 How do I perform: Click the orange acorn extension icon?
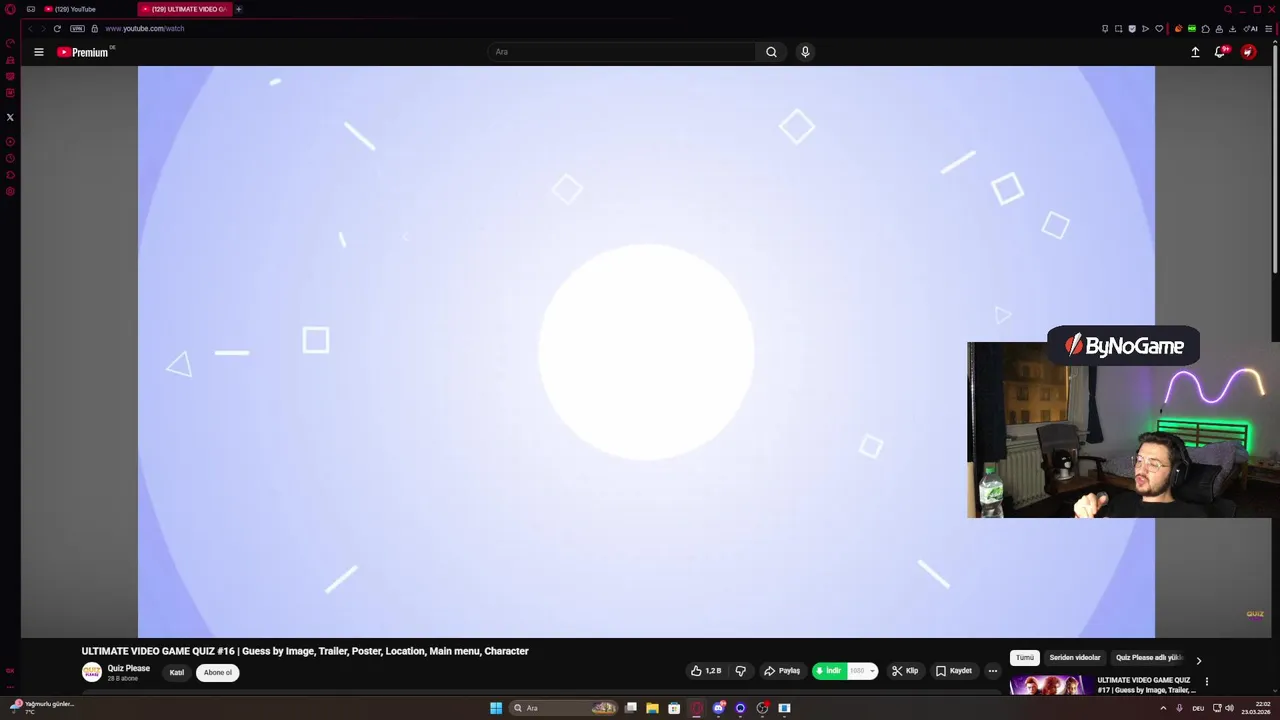tap(1179, 28)
